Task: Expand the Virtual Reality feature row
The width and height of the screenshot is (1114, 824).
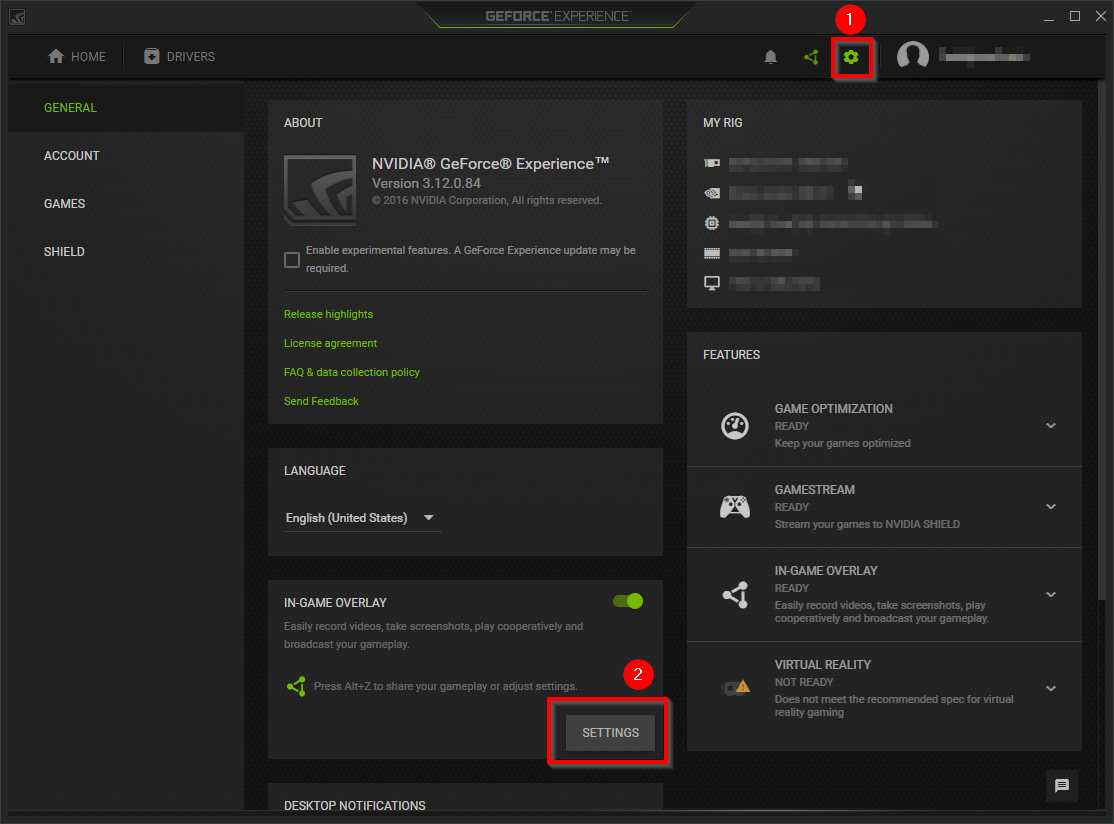Action: click(1051, 688)
